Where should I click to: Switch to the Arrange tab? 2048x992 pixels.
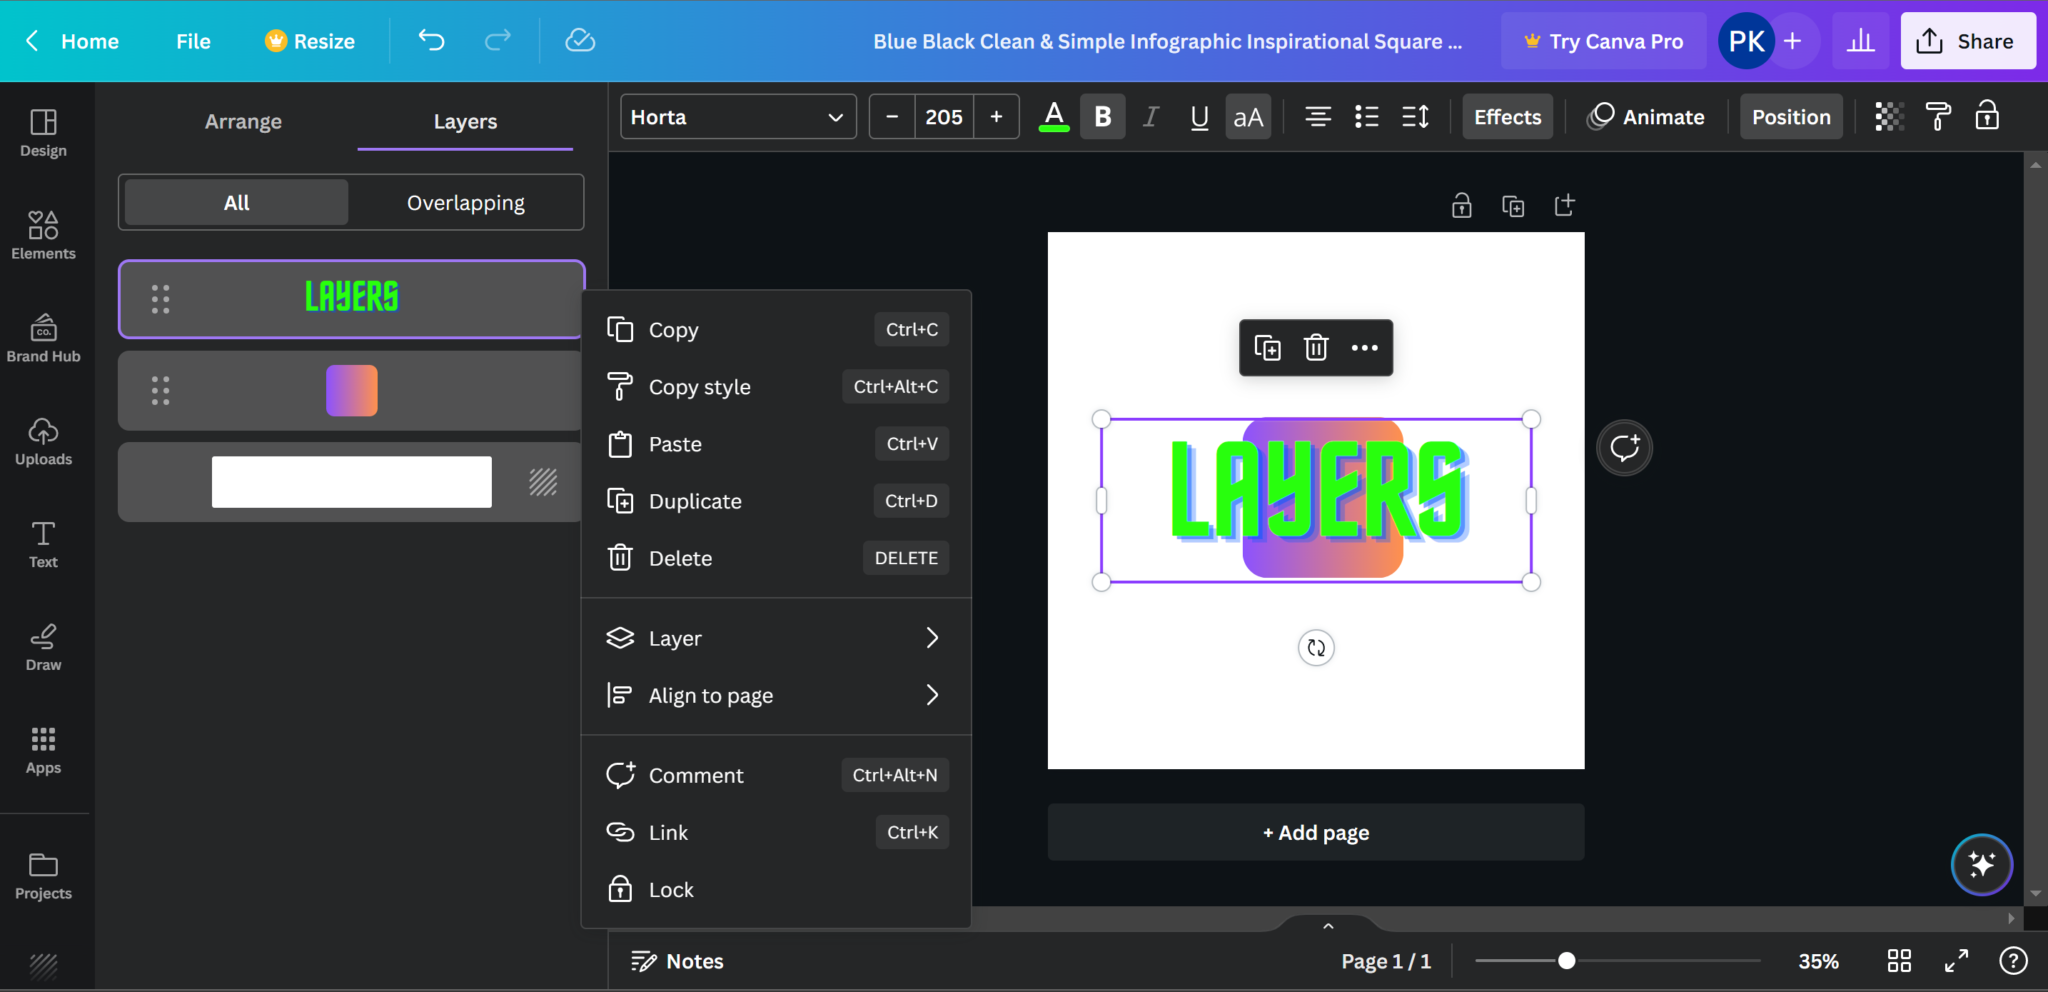click(x=242, y=120)
